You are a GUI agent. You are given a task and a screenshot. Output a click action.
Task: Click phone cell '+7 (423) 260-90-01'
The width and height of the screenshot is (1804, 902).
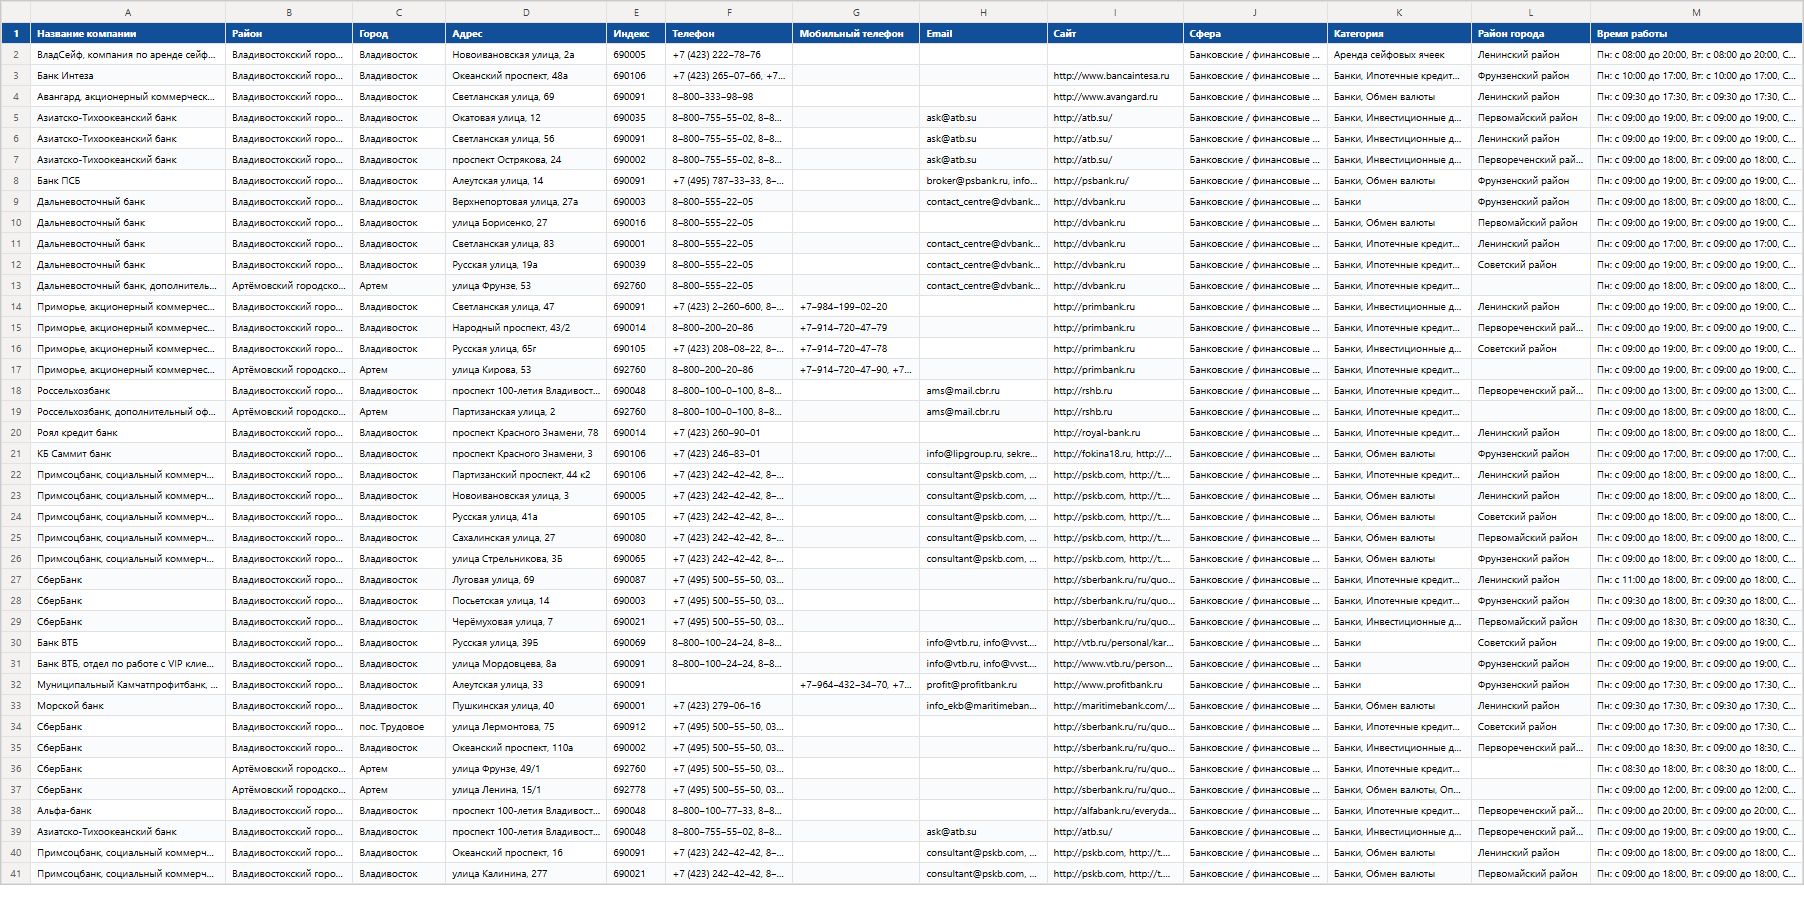(729, 433)
